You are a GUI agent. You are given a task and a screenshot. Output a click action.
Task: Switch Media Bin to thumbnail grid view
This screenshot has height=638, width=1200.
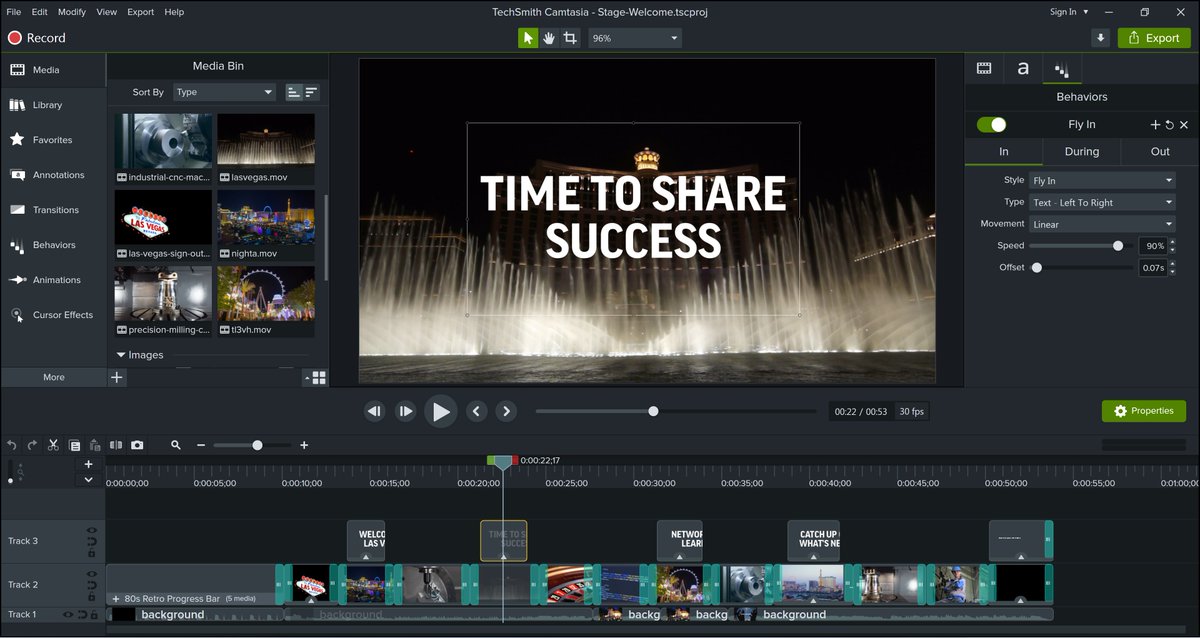(318, 377)
